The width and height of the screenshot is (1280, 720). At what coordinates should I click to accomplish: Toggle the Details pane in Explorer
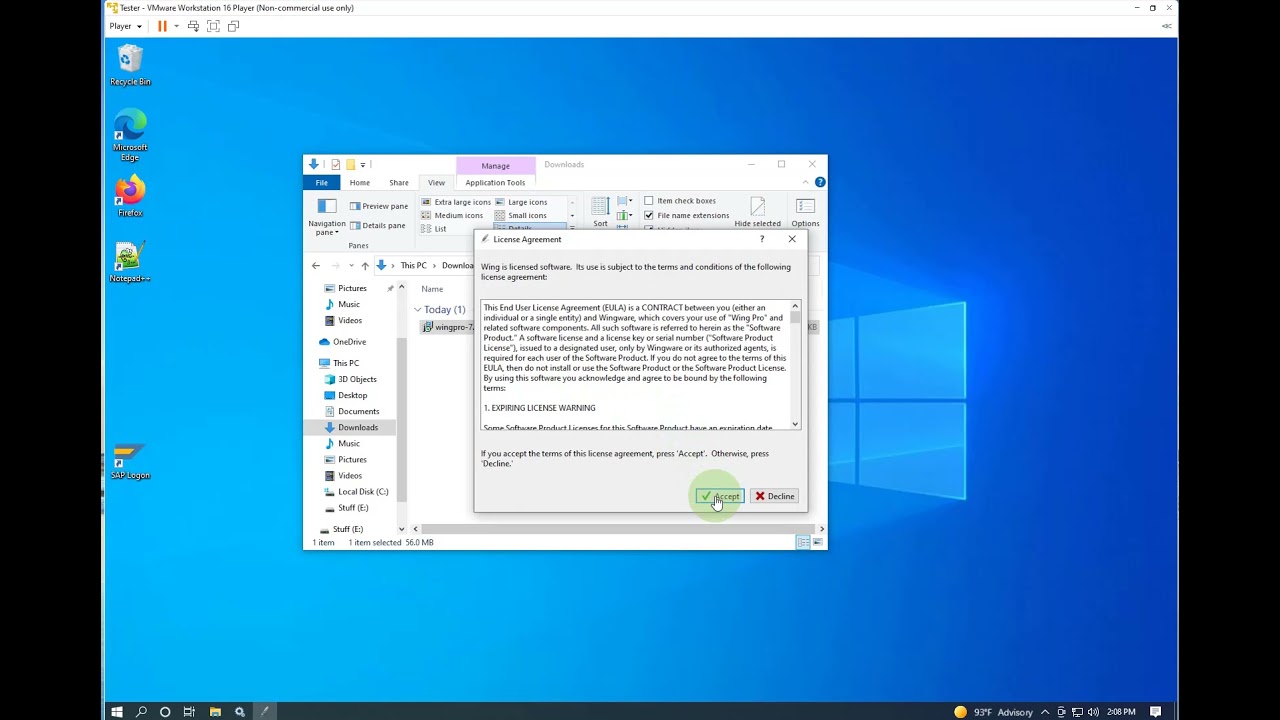tap(377, 225)
